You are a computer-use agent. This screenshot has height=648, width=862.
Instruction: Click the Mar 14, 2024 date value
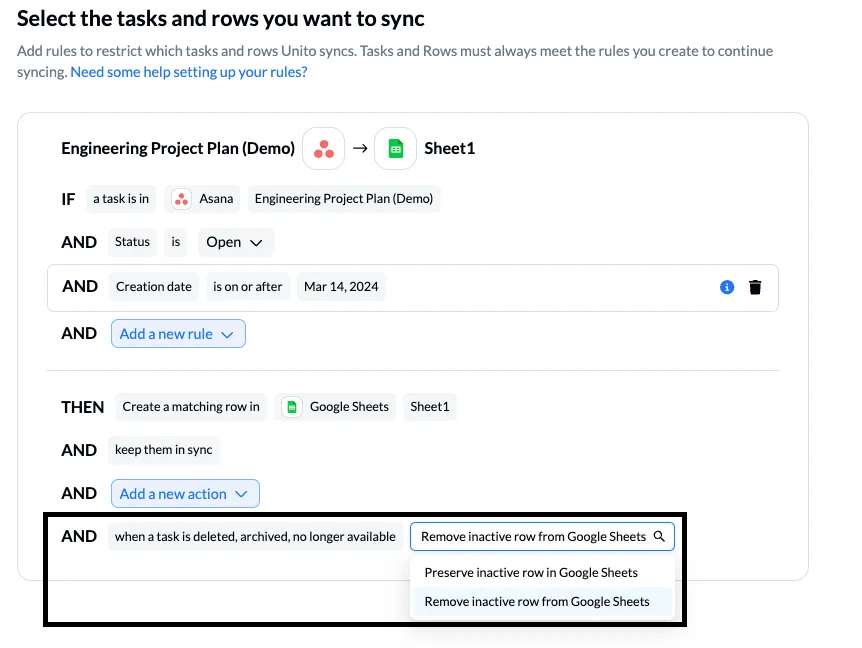341,287
